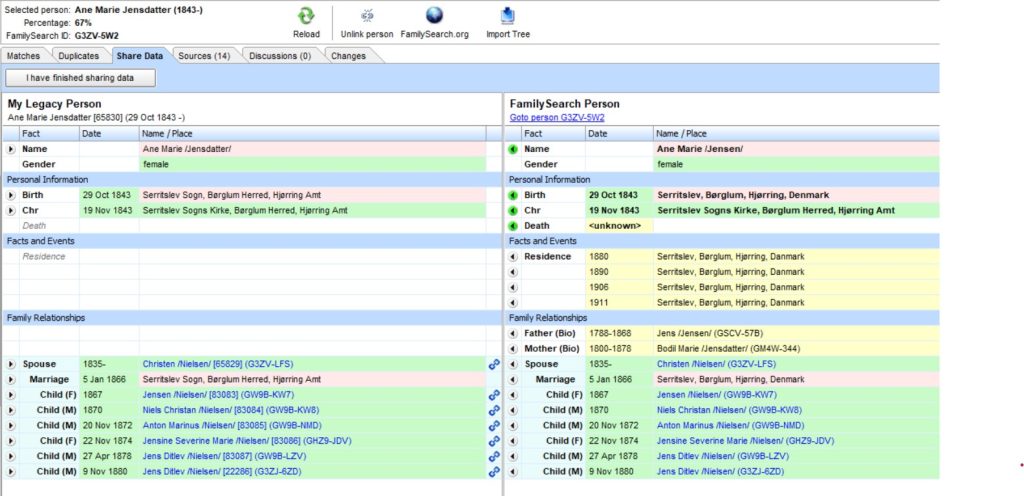Open FamilySearch spouse Christen Nielsen (G3ZV-LFS) link
Viewport: 1024px width, 496px height.
(x=716, y=364)
